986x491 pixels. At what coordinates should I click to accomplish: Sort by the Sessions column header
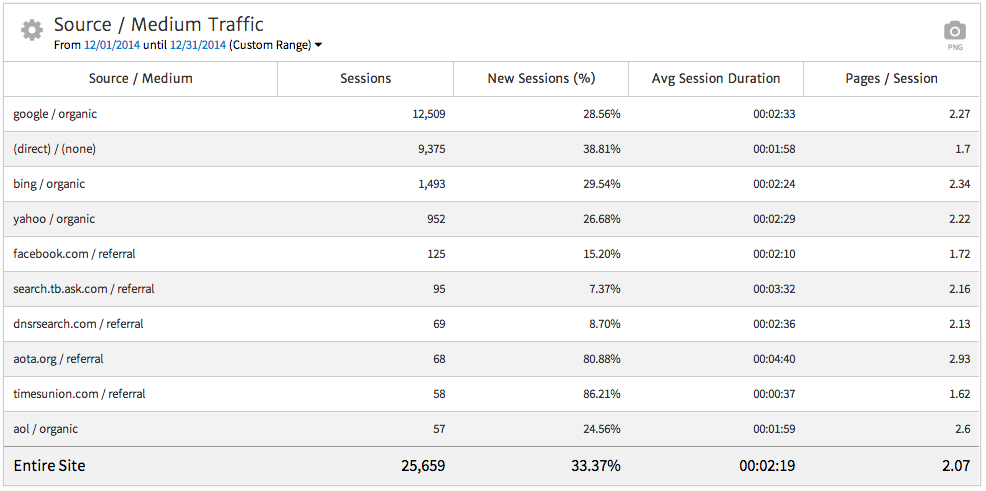[365, 78]
